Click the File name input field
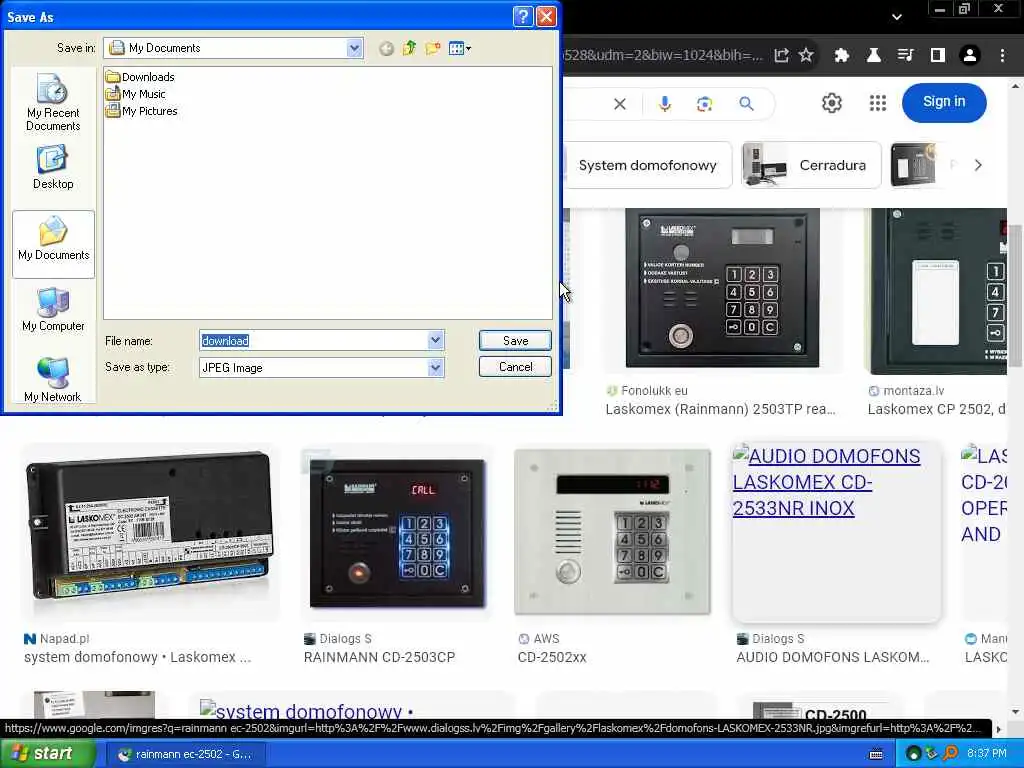Image resolution: width=1024 pixels, height=768 pixels. point(313,340)
